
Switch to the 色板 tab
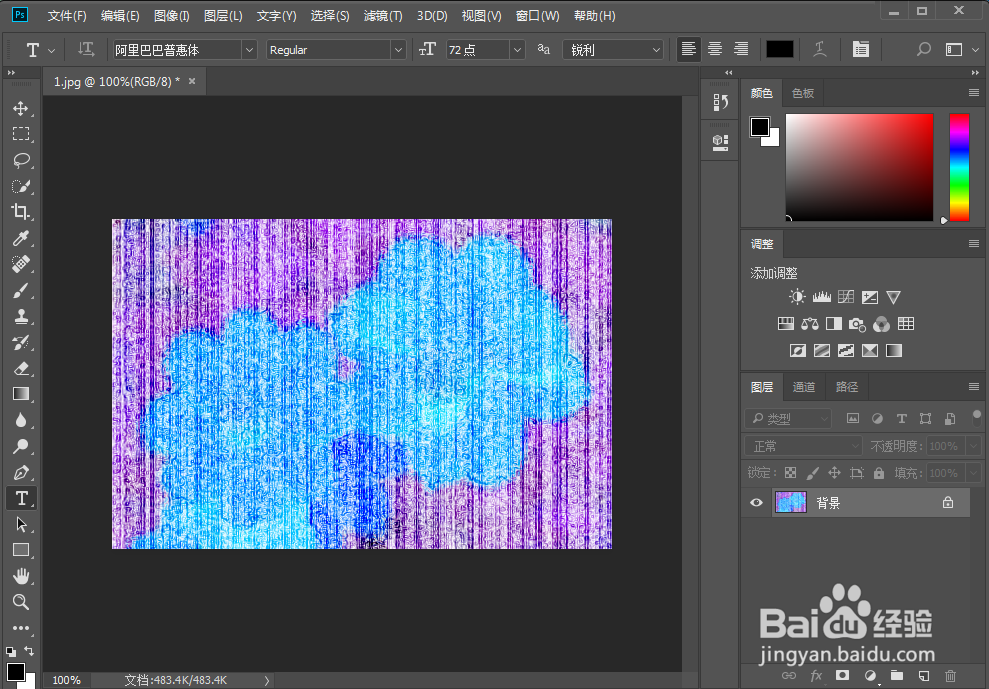point(802,93)
